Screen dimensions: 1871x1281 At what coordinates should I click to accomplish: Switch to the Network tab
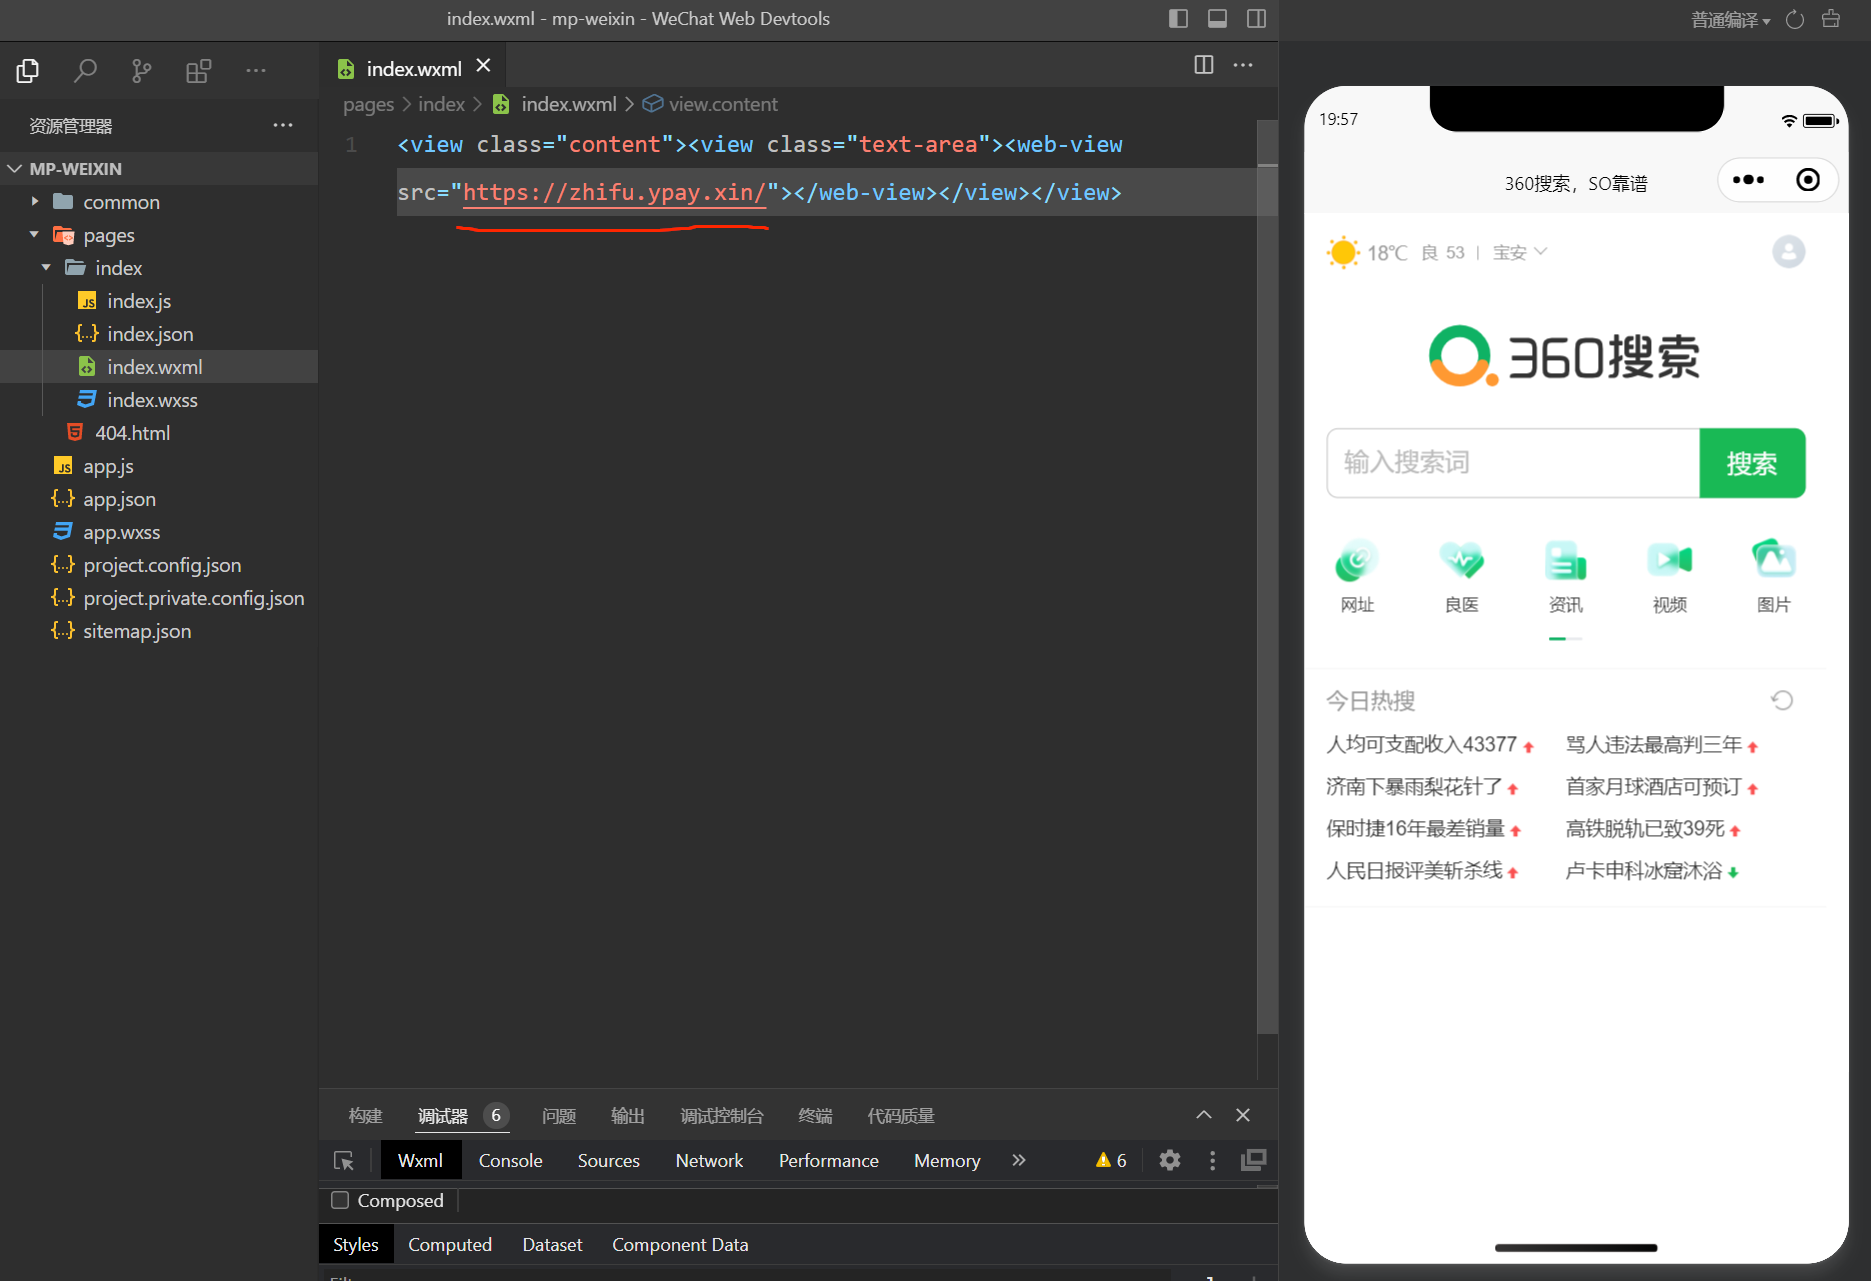pyautogui.click(x=709, y=1160)
